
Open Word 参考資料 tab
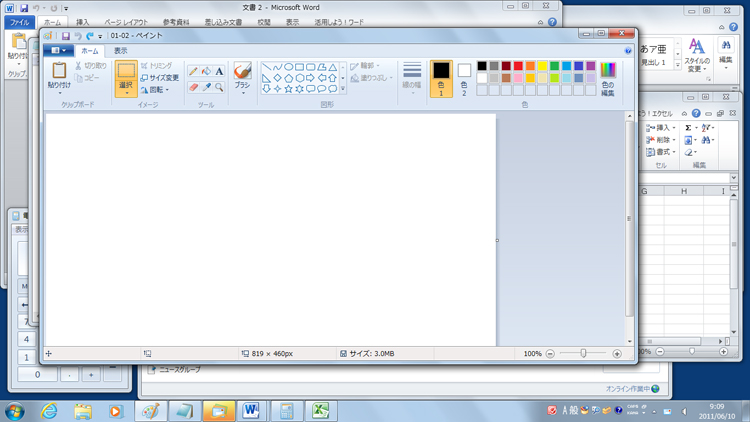176,22
